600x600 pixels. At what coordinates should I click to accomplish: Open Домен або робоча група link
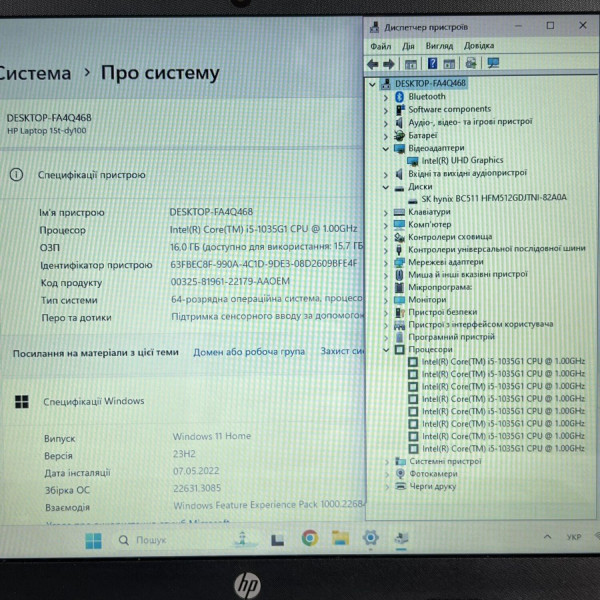point(249,352)
